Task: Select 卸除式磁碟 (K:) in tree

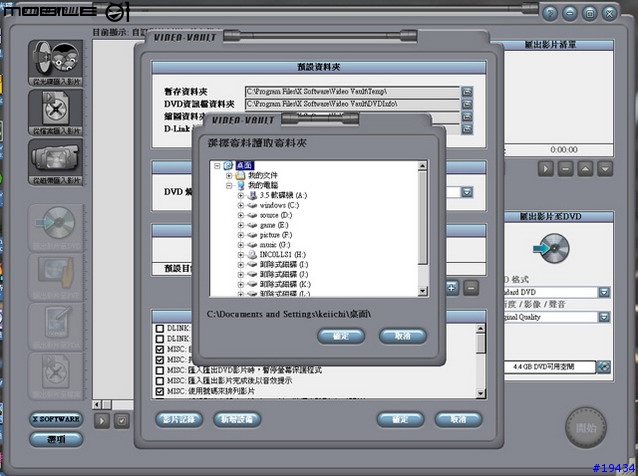Action: tap(285, 284)
